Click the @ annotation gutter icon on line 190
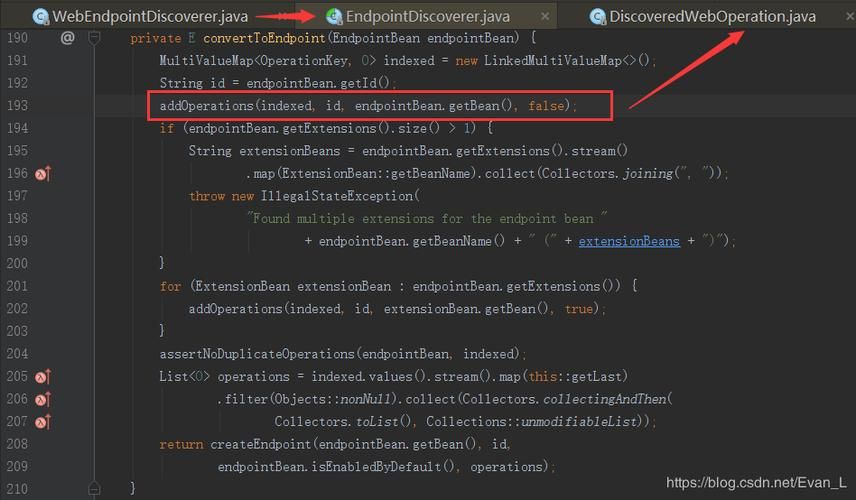Image resolution: width=856 pixels, height=500 pixels. (x=68, y=38)
